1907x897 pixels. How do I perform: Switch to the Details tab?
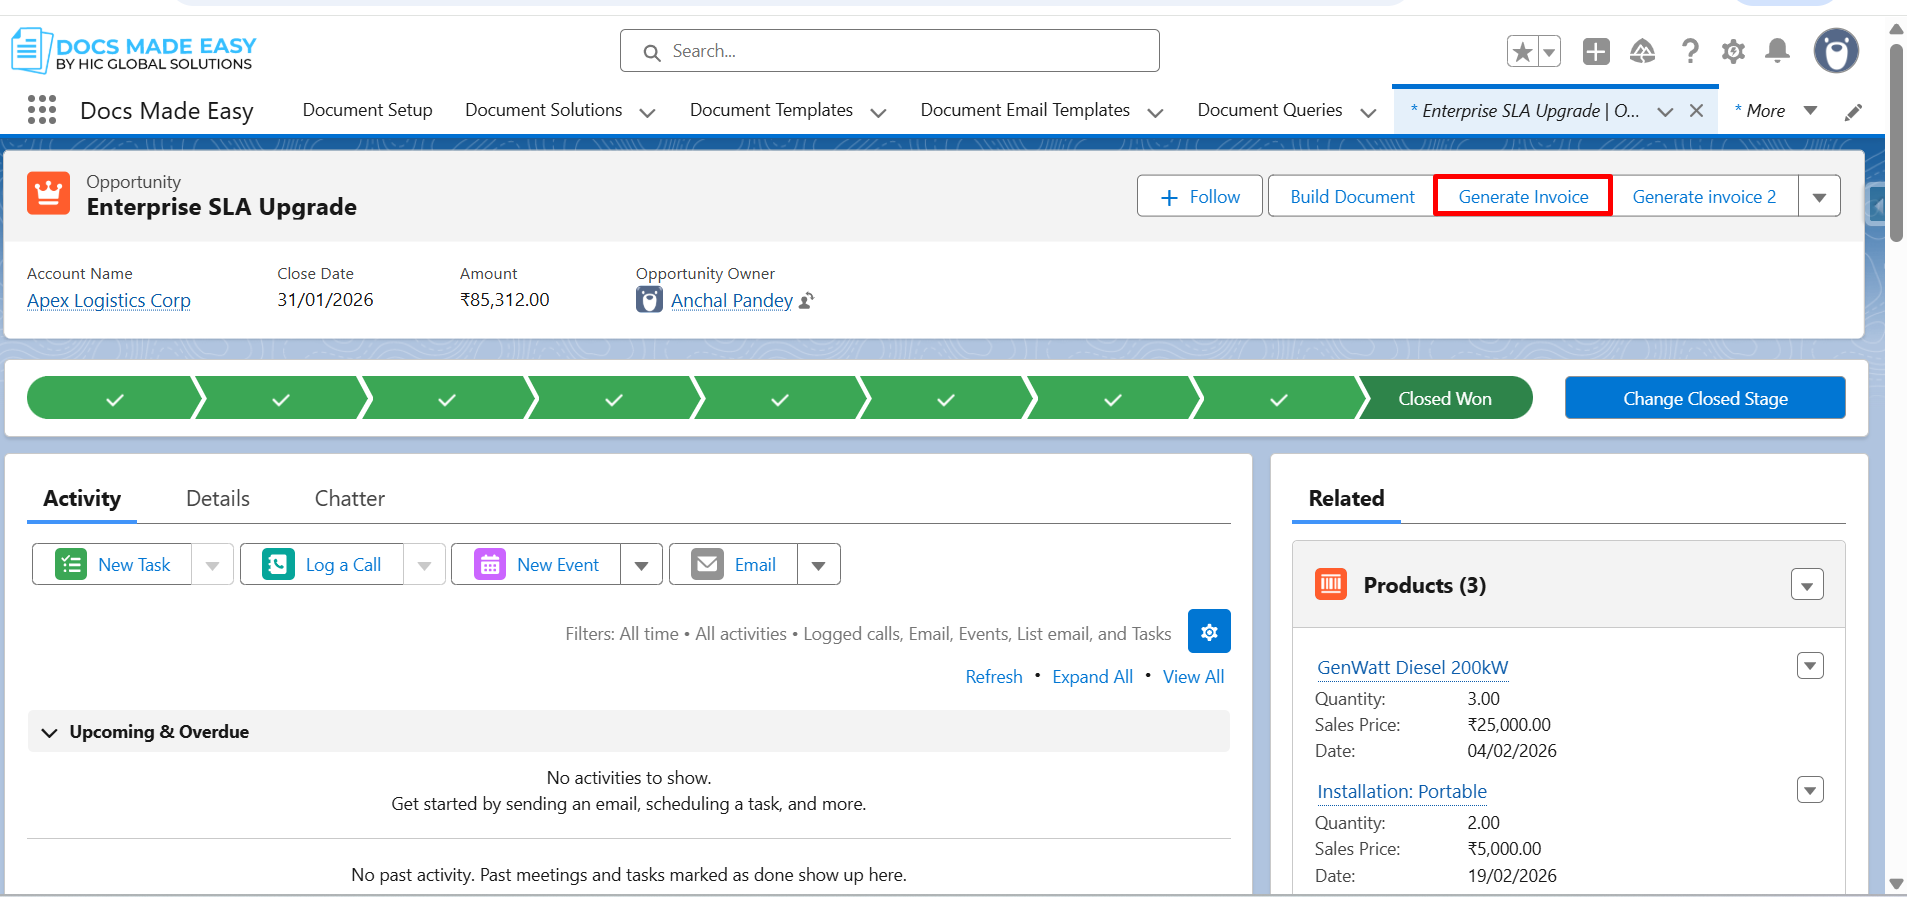(x=218, y=498)
